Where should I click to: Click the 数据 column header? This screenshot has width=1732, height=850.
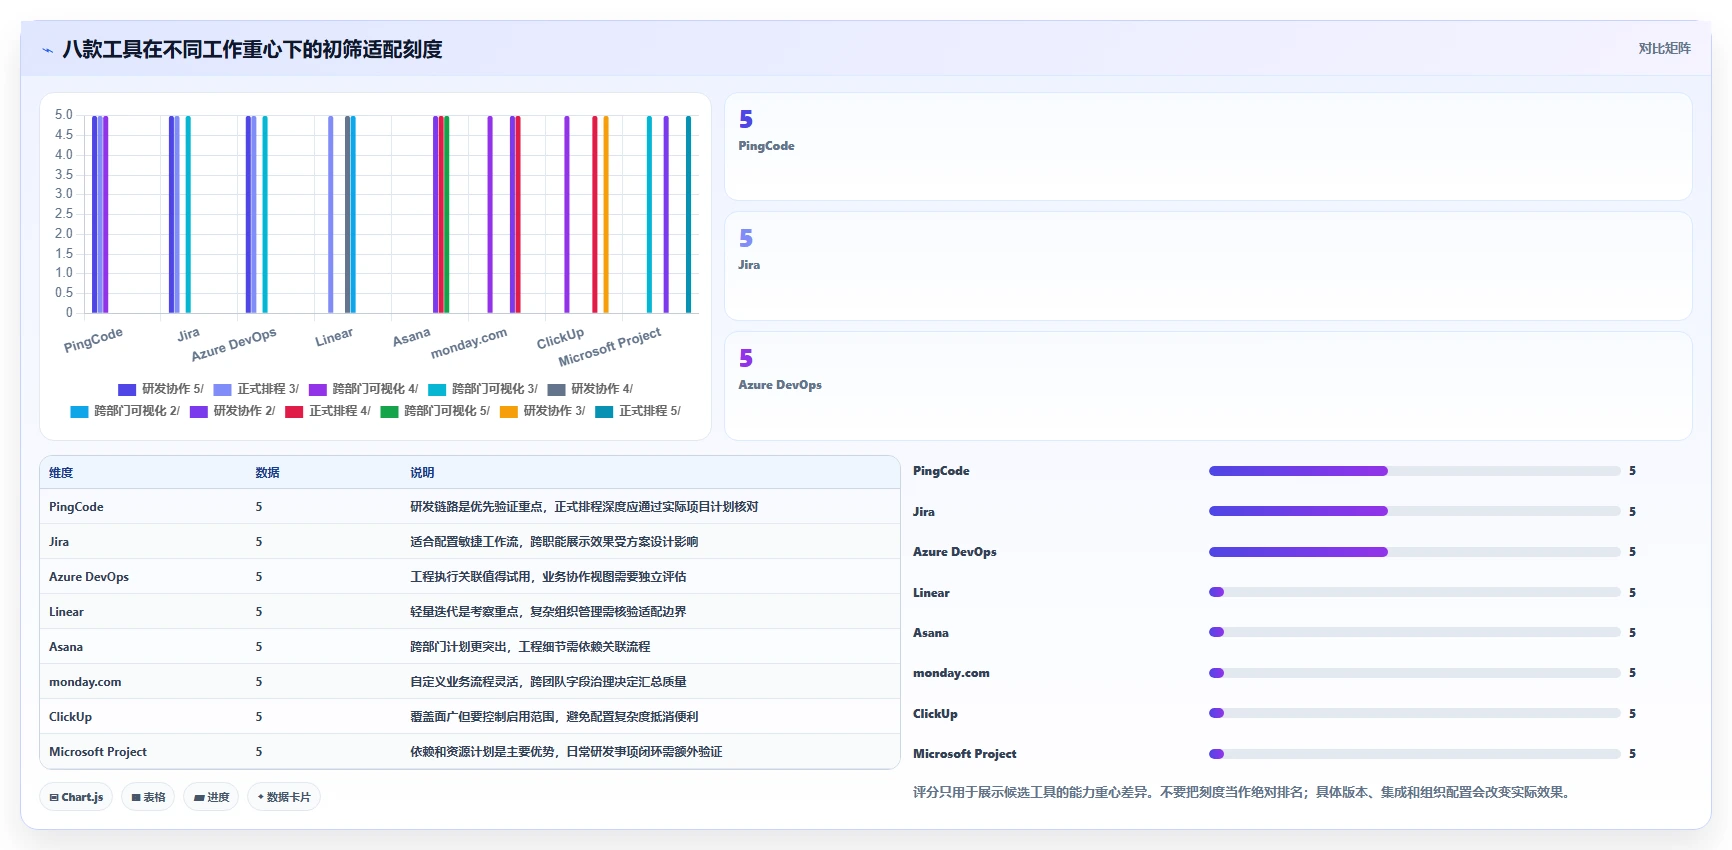point(267,473)
